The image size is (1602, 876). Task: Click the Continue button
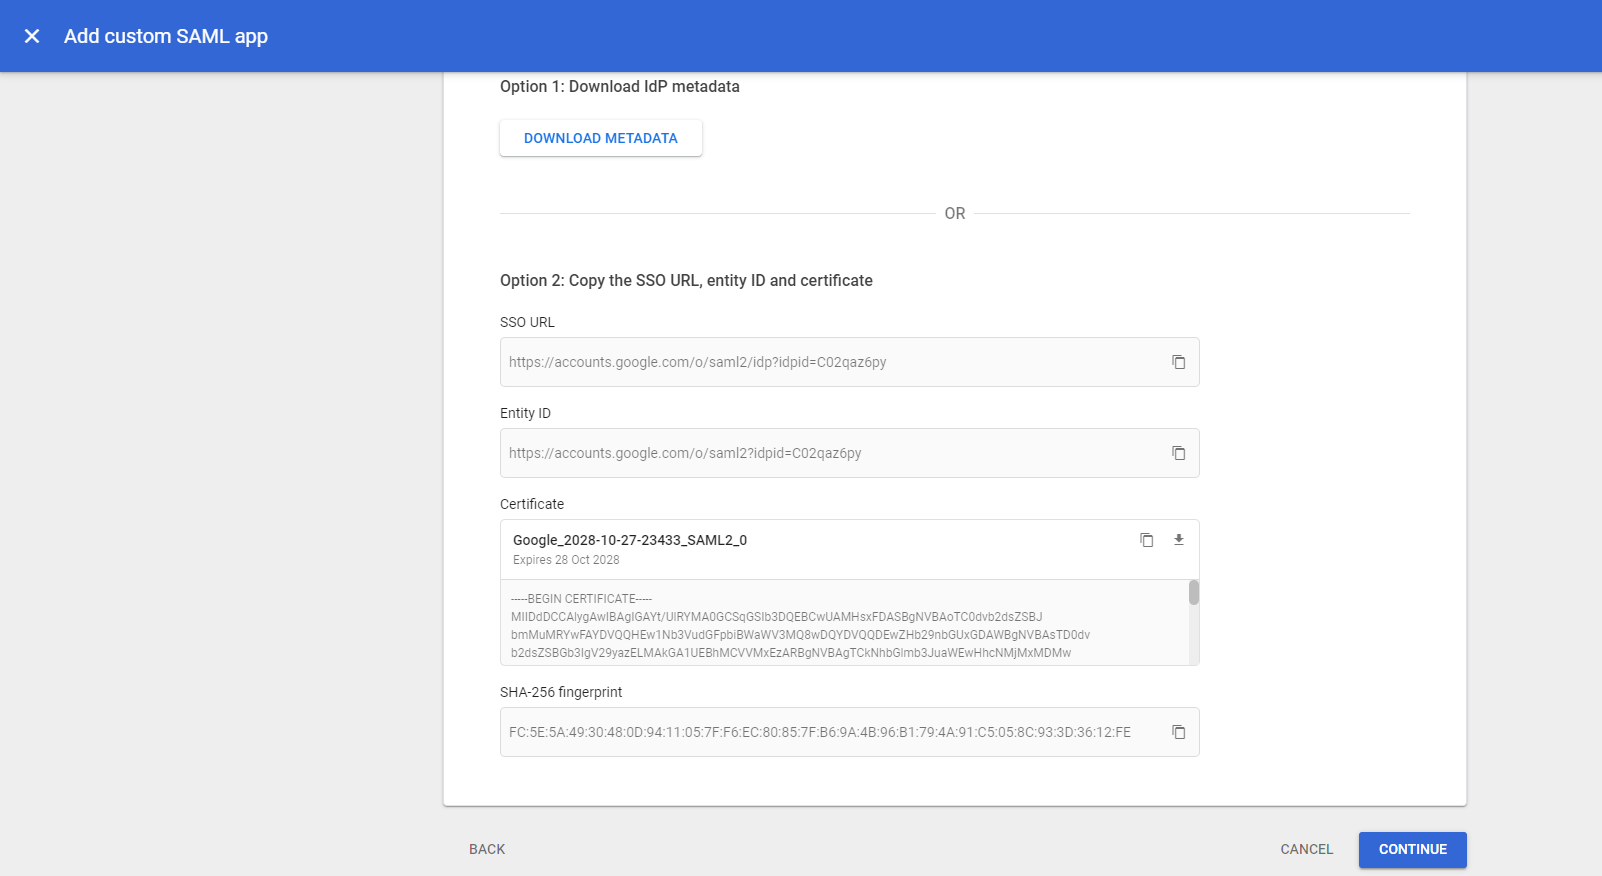click(x=1412, y=849)
